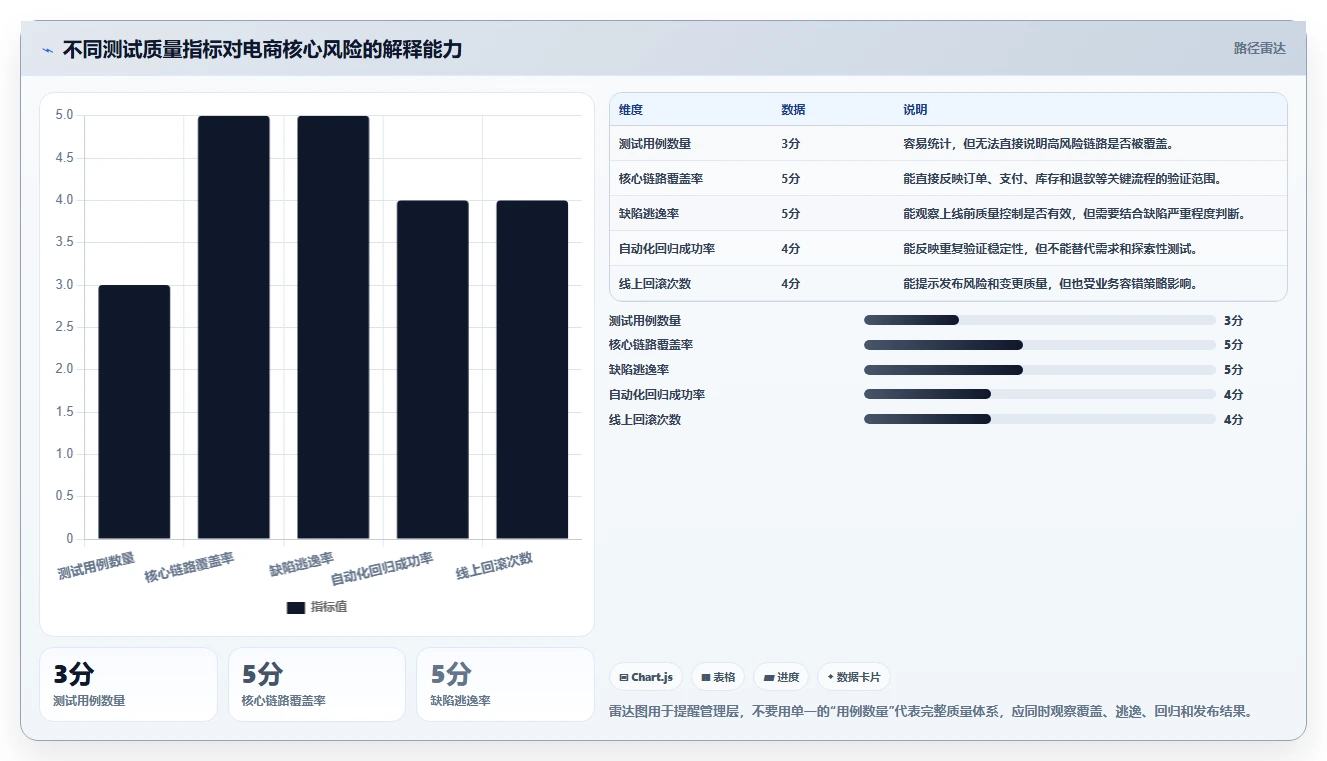1327x761 pixels.
Task: Click the 缺陷逃逸率 progress bar
Action: click(x=1040, y=370)
